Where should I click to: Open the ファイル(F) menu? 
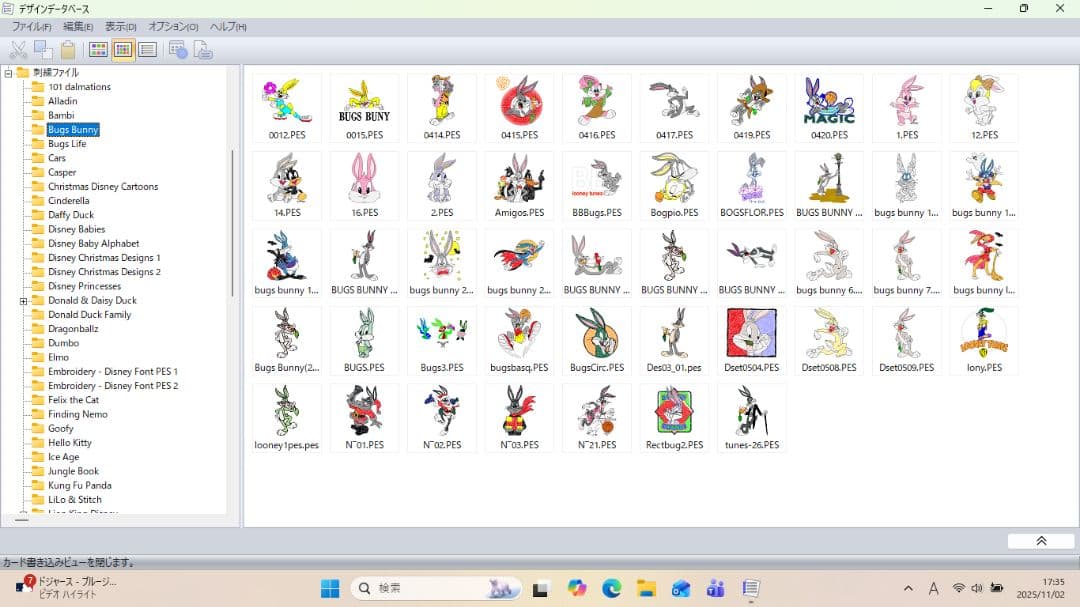pyautogui.click(x=31, y=27)
